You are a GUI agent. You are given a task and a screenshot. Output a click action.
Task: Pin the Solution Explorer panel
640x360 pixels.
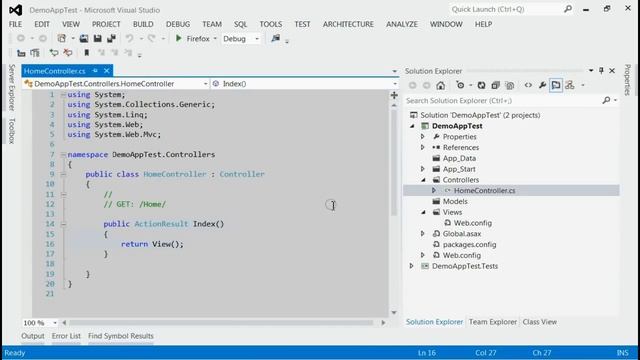point(601,71)
